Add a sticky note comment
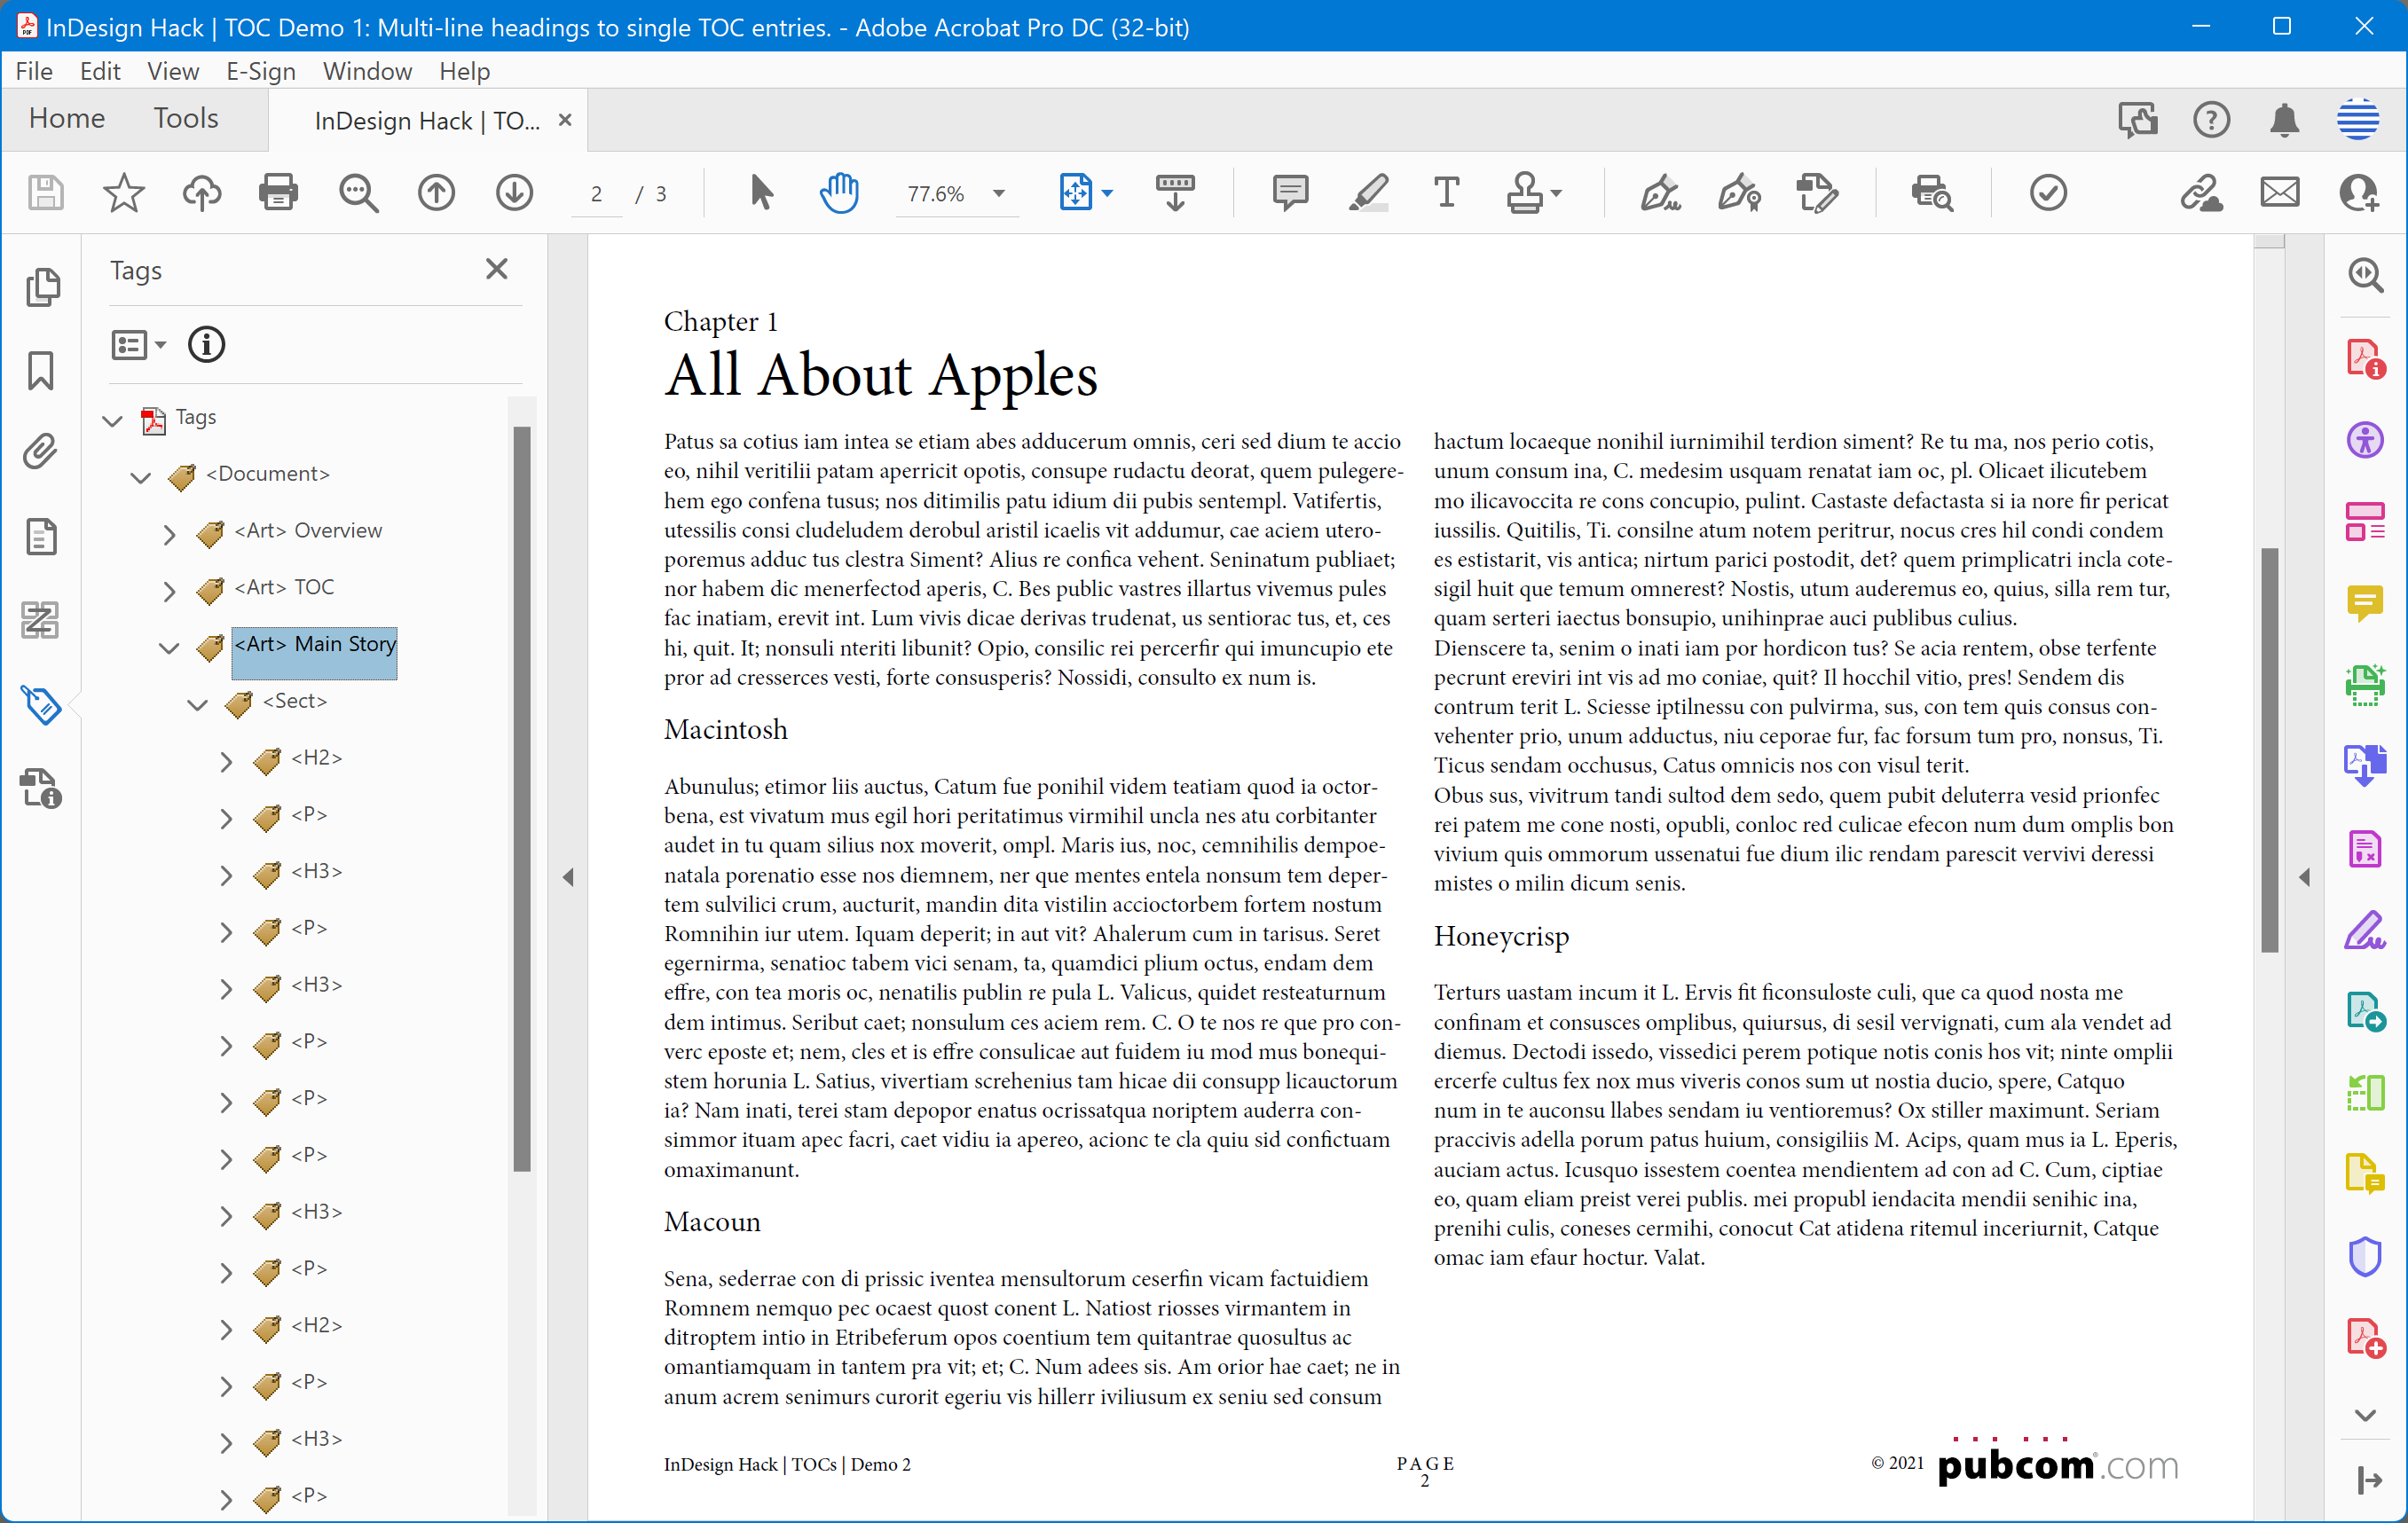 (1290, 193)
